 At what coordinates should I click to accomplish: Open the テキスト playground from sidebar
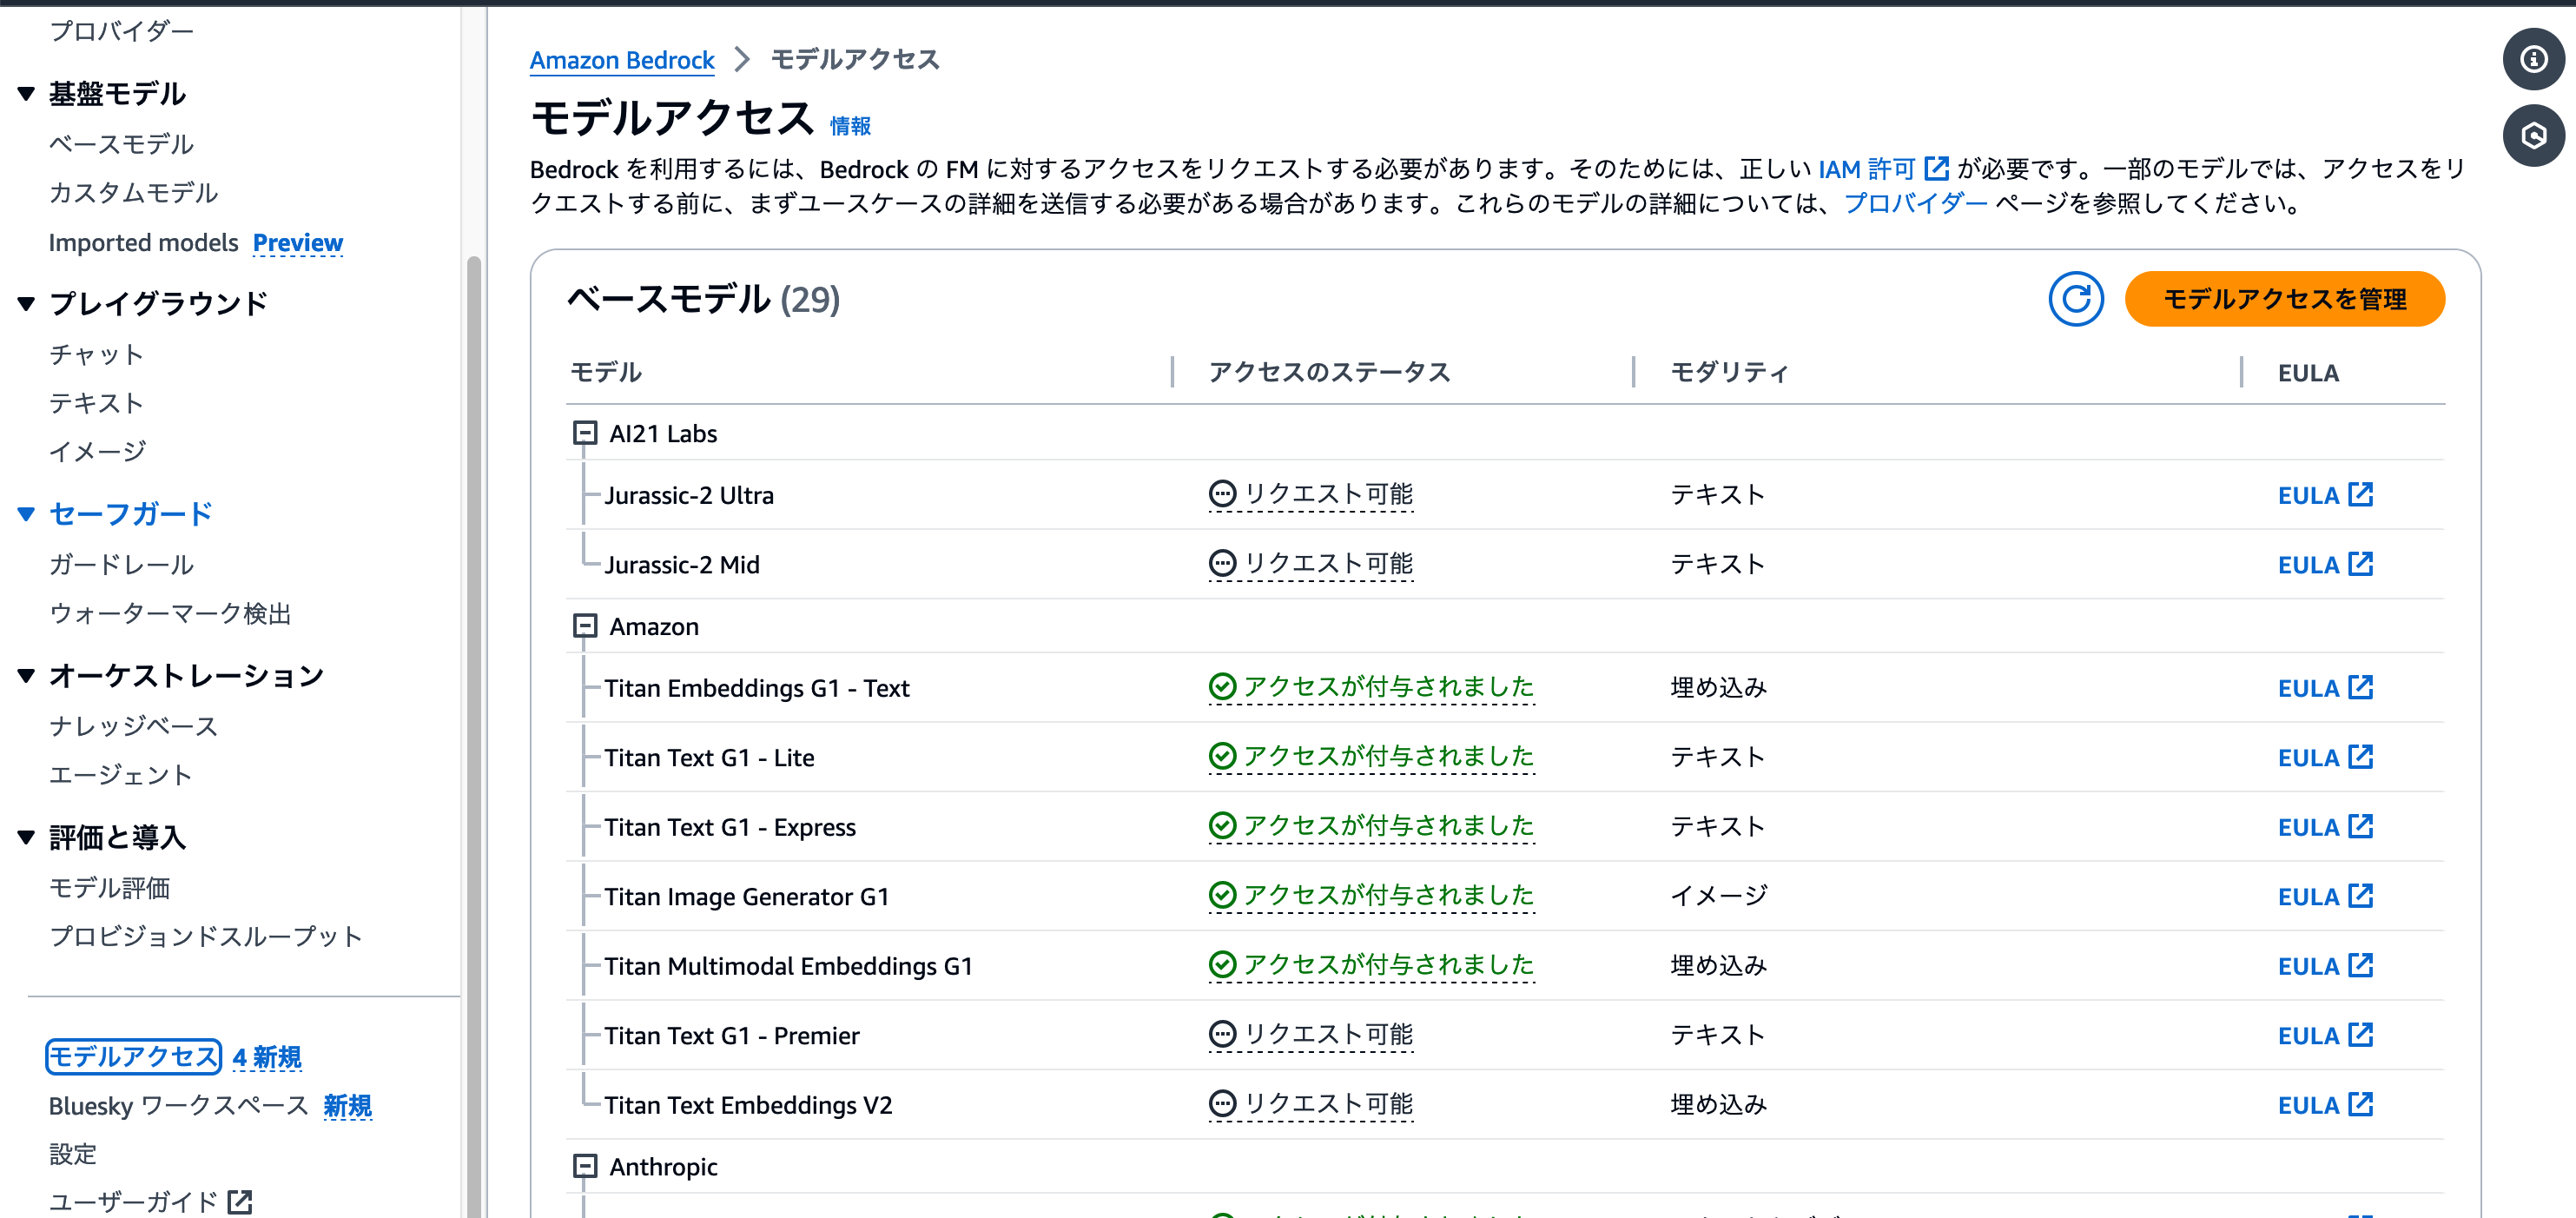(97, 403)
